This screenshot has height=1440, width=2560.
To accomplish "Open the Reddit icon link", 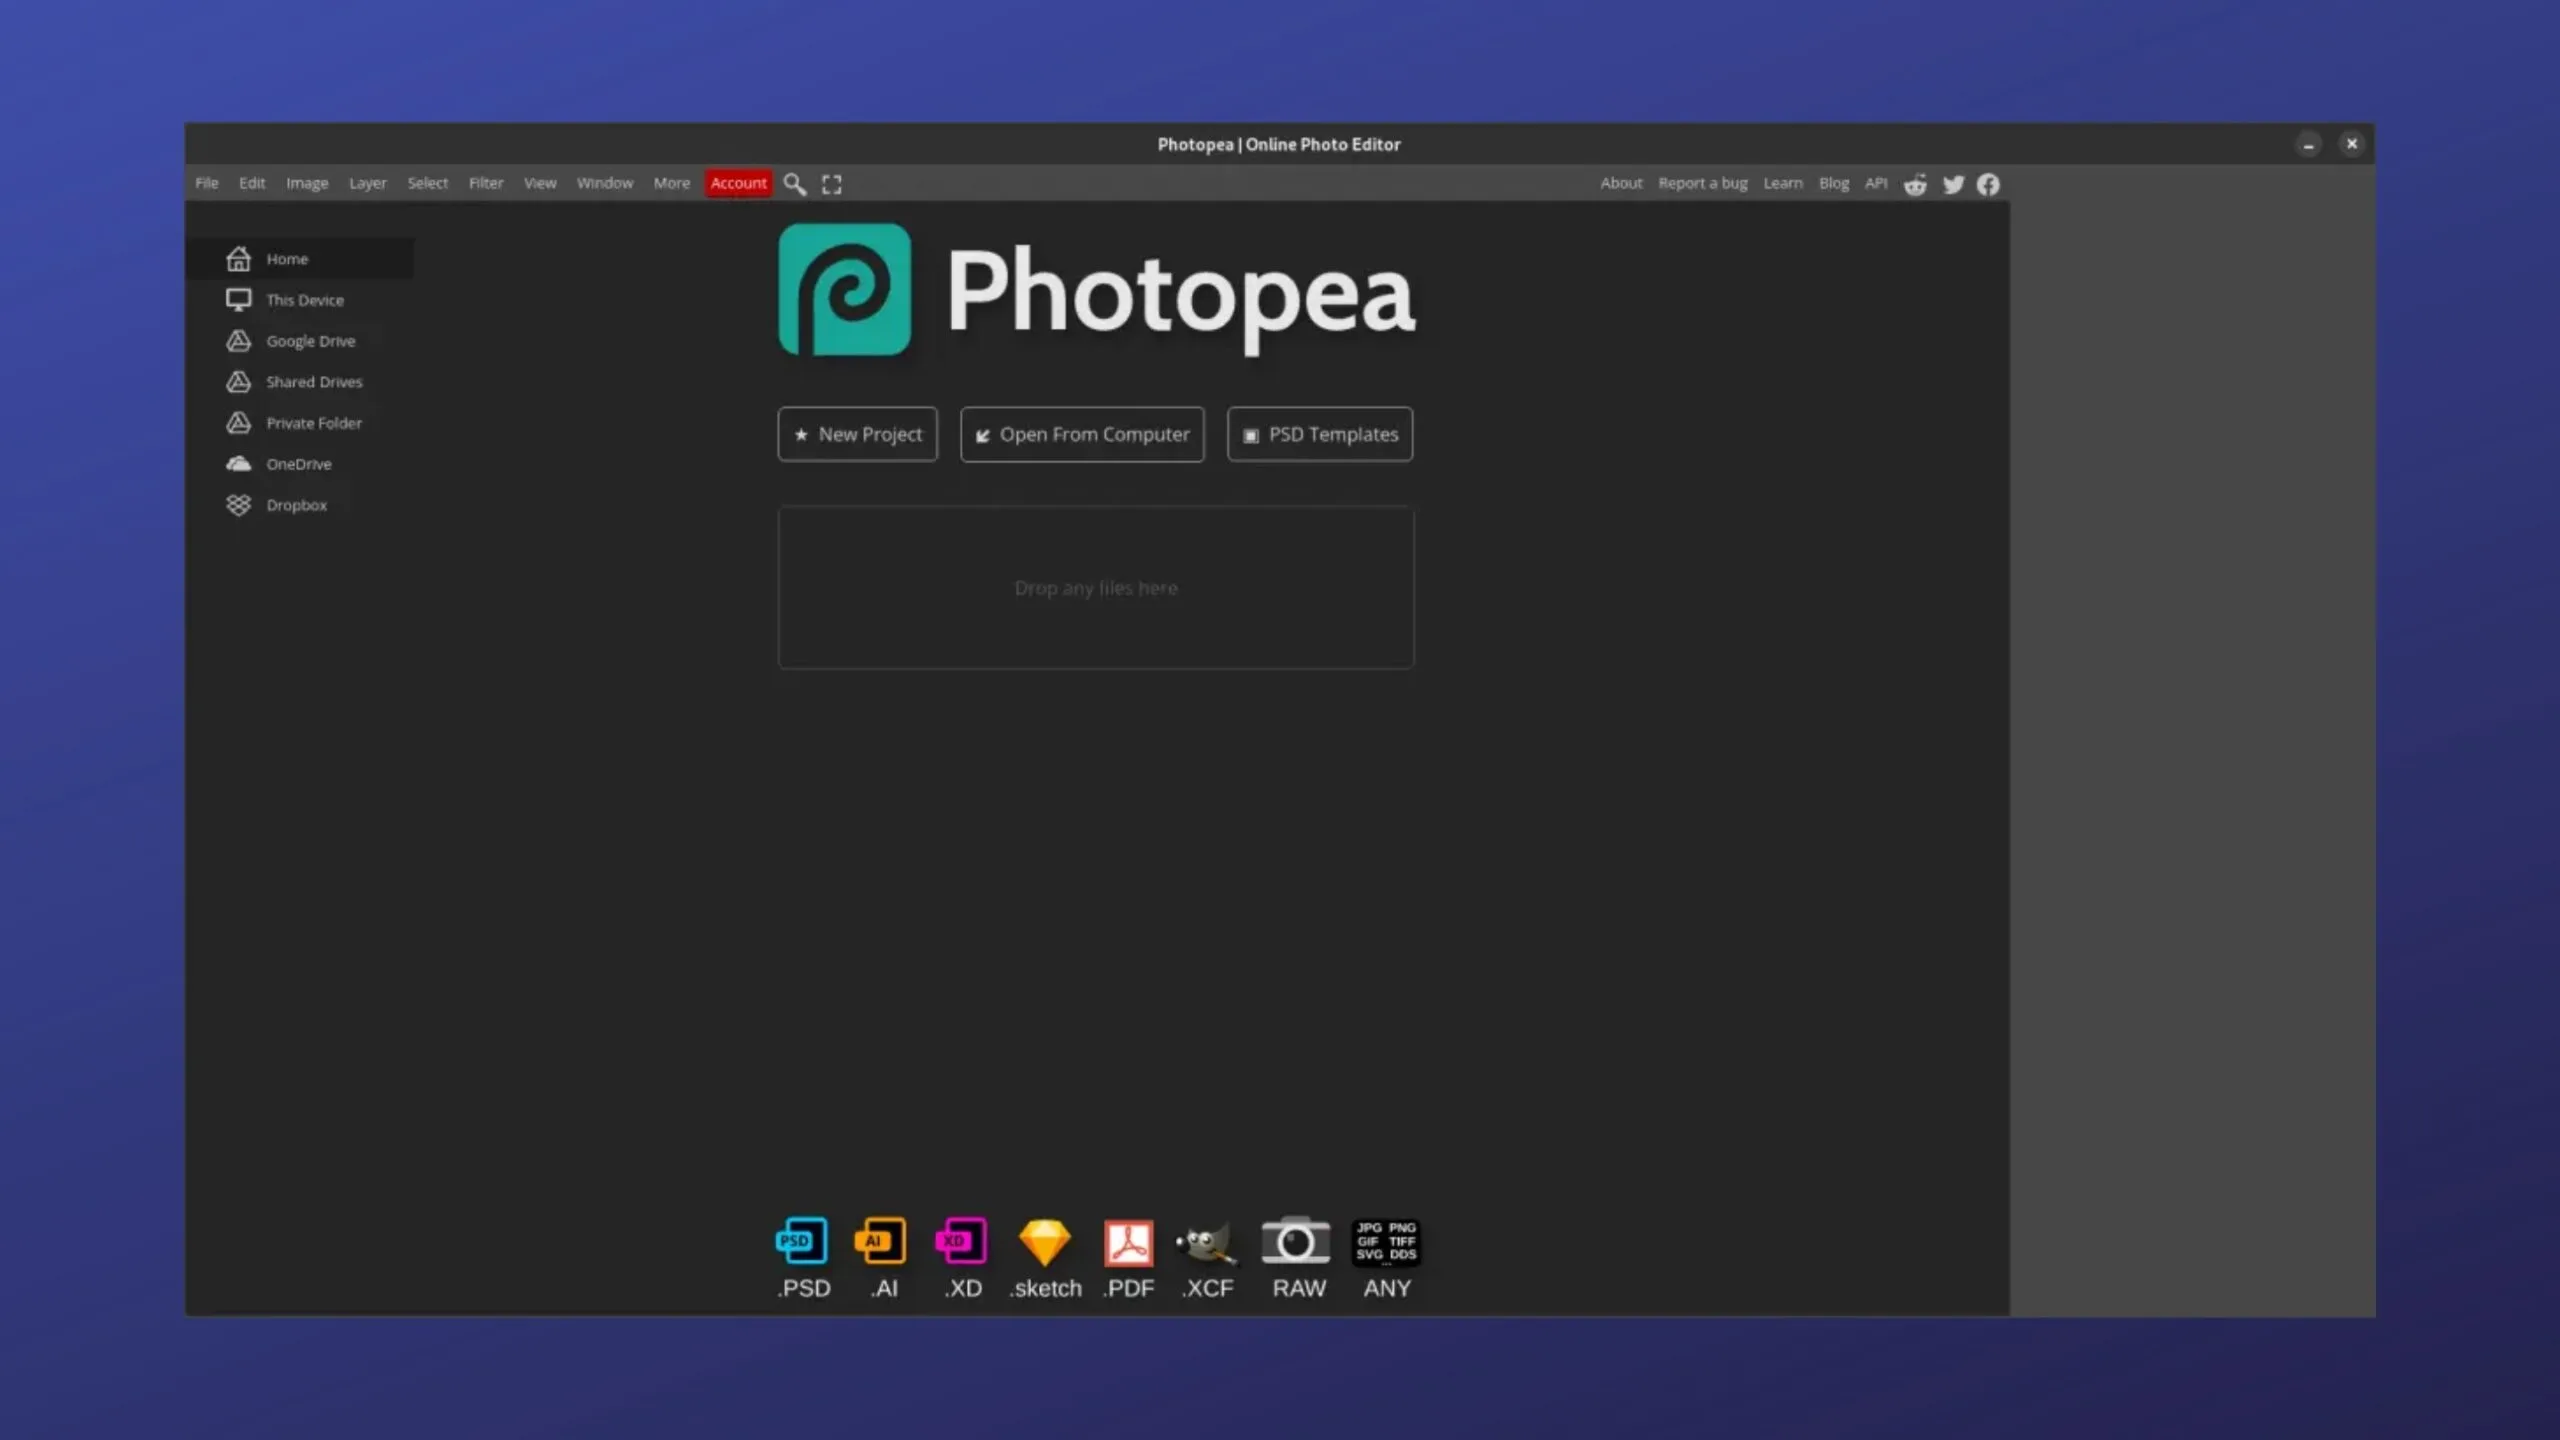I will [1915, 184].
